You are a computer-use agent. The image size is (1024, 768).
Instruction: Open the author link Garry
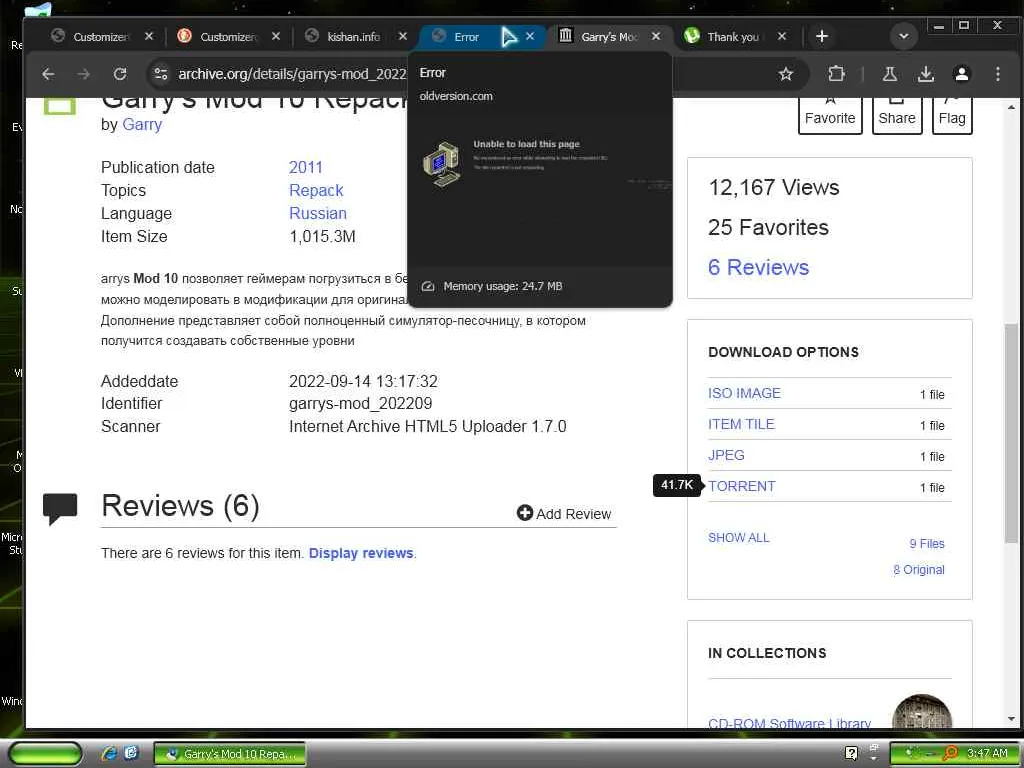[142, 124]
